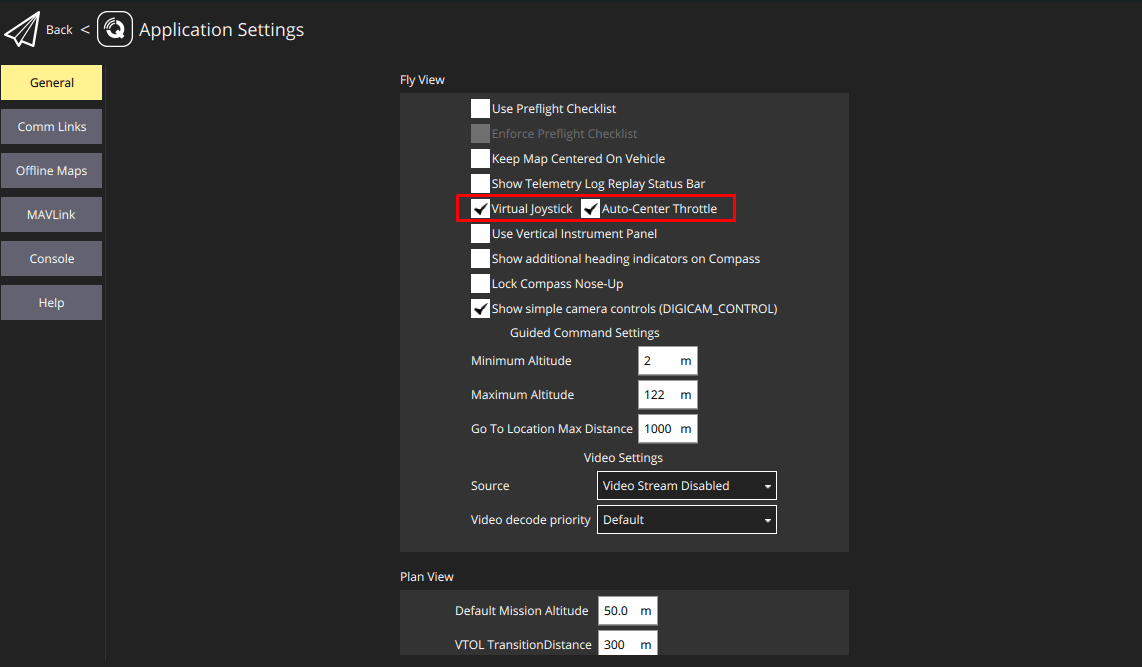Open the video Source dropdown

tap(687, 485)
